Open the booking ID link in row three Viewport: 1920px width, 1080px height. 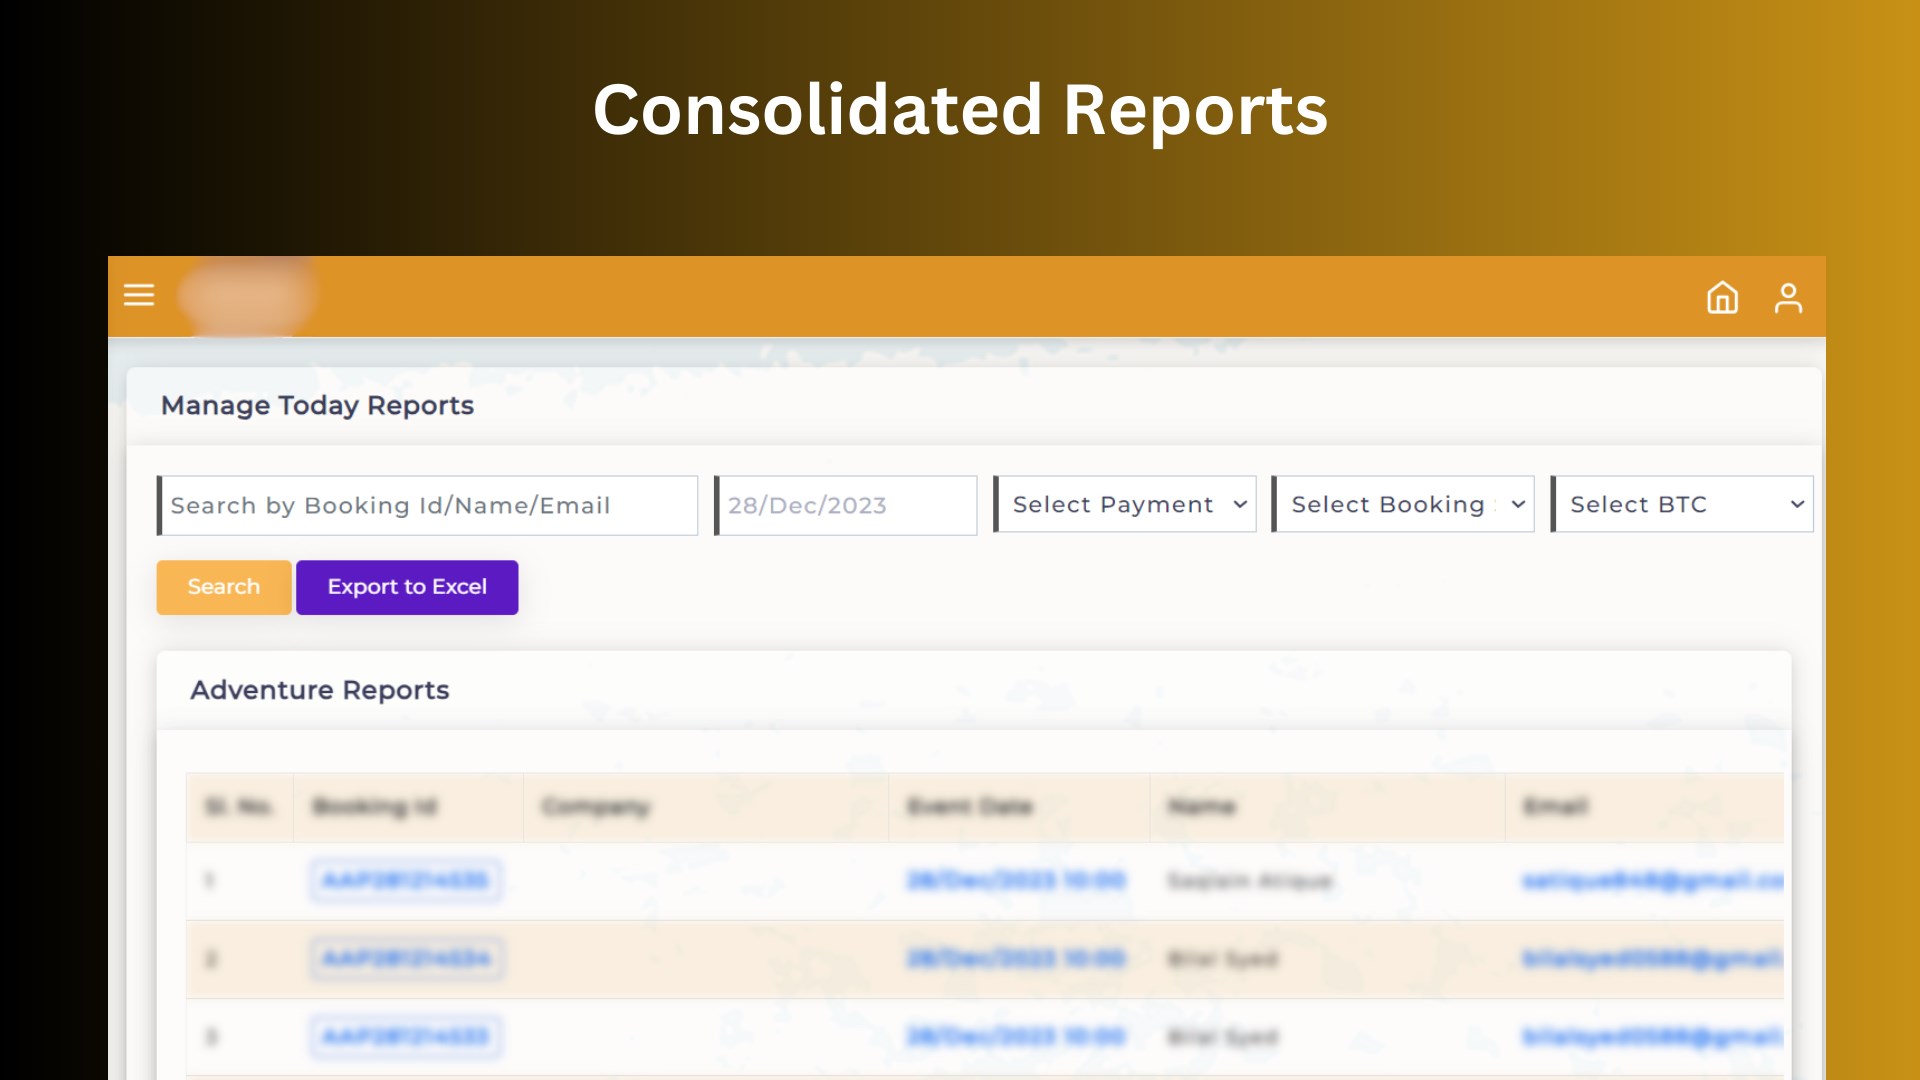405,1036
